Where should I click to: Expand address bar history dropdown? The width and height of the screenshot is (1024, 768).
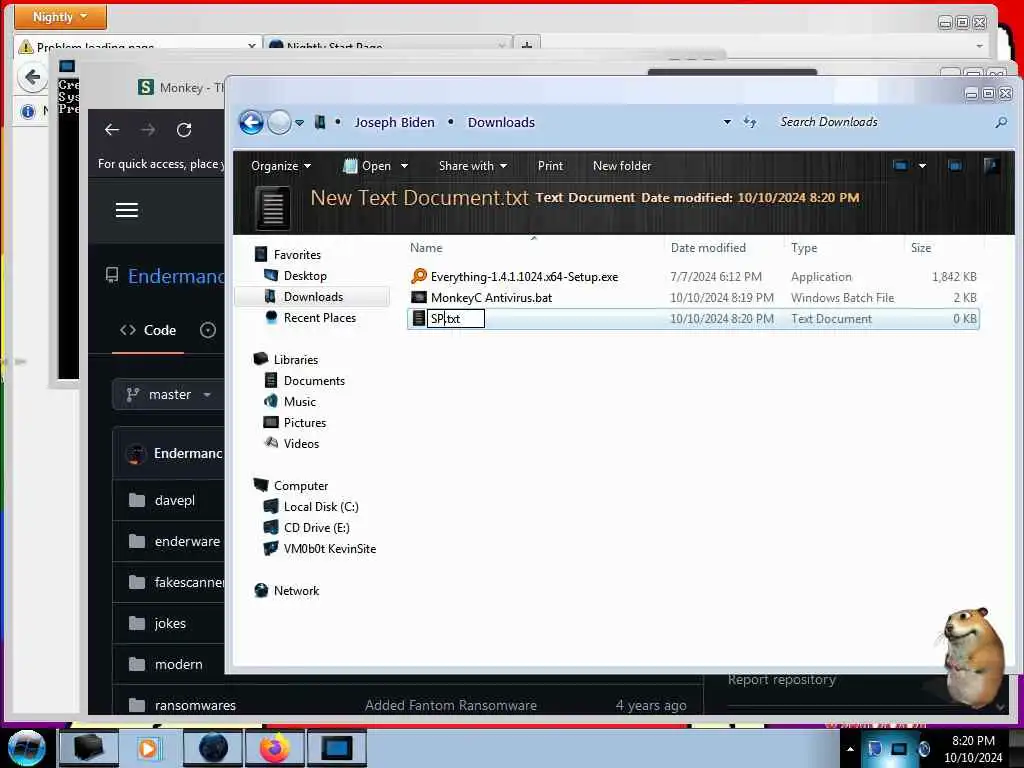pos(727,122)
